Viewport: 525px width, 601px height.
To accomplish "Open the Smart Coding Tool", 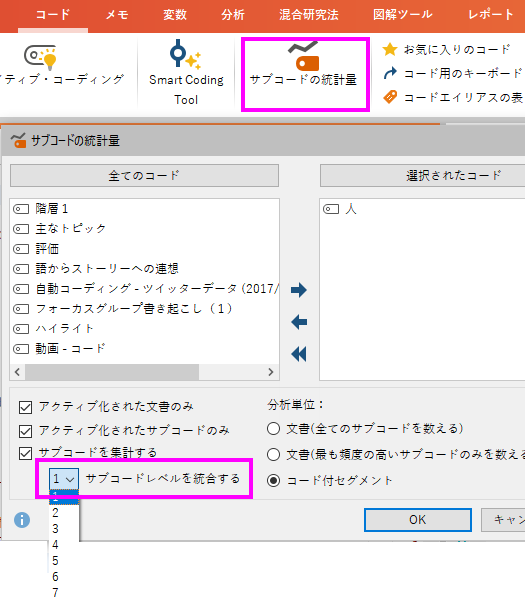I will pos(186,72).
